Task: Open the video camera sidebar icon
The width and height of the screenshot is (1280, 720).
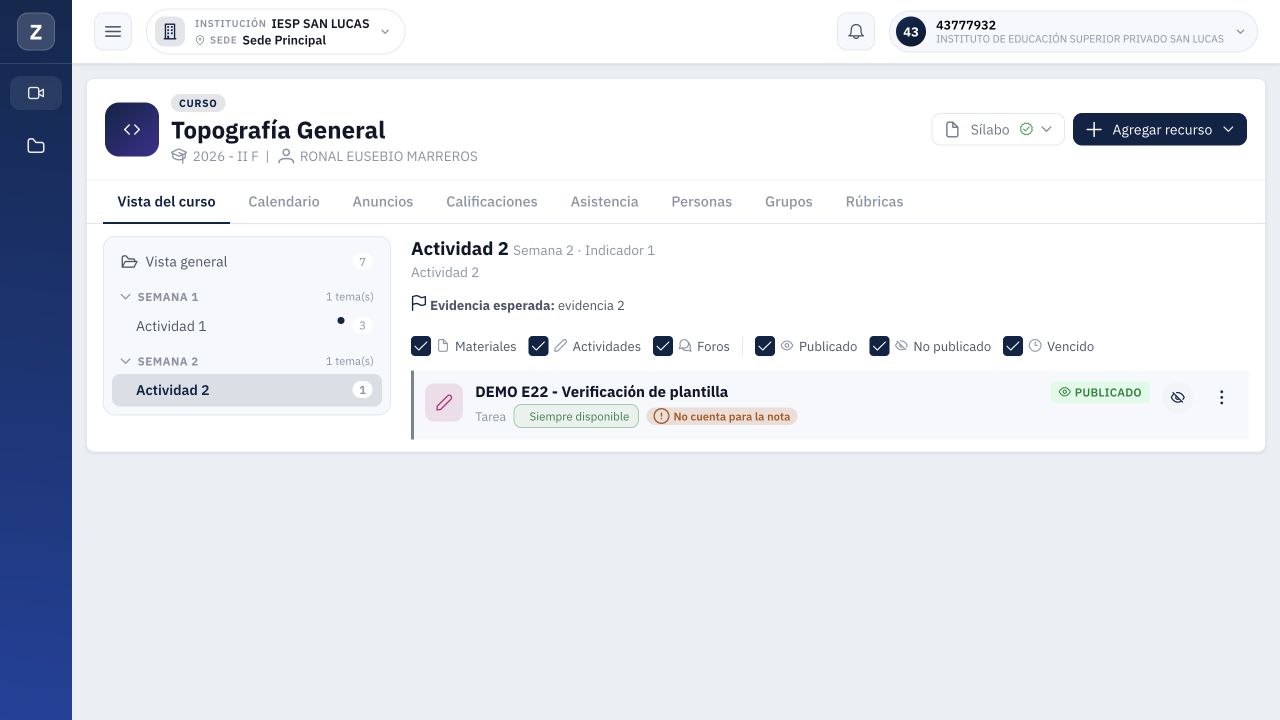Action: point(36,93)
